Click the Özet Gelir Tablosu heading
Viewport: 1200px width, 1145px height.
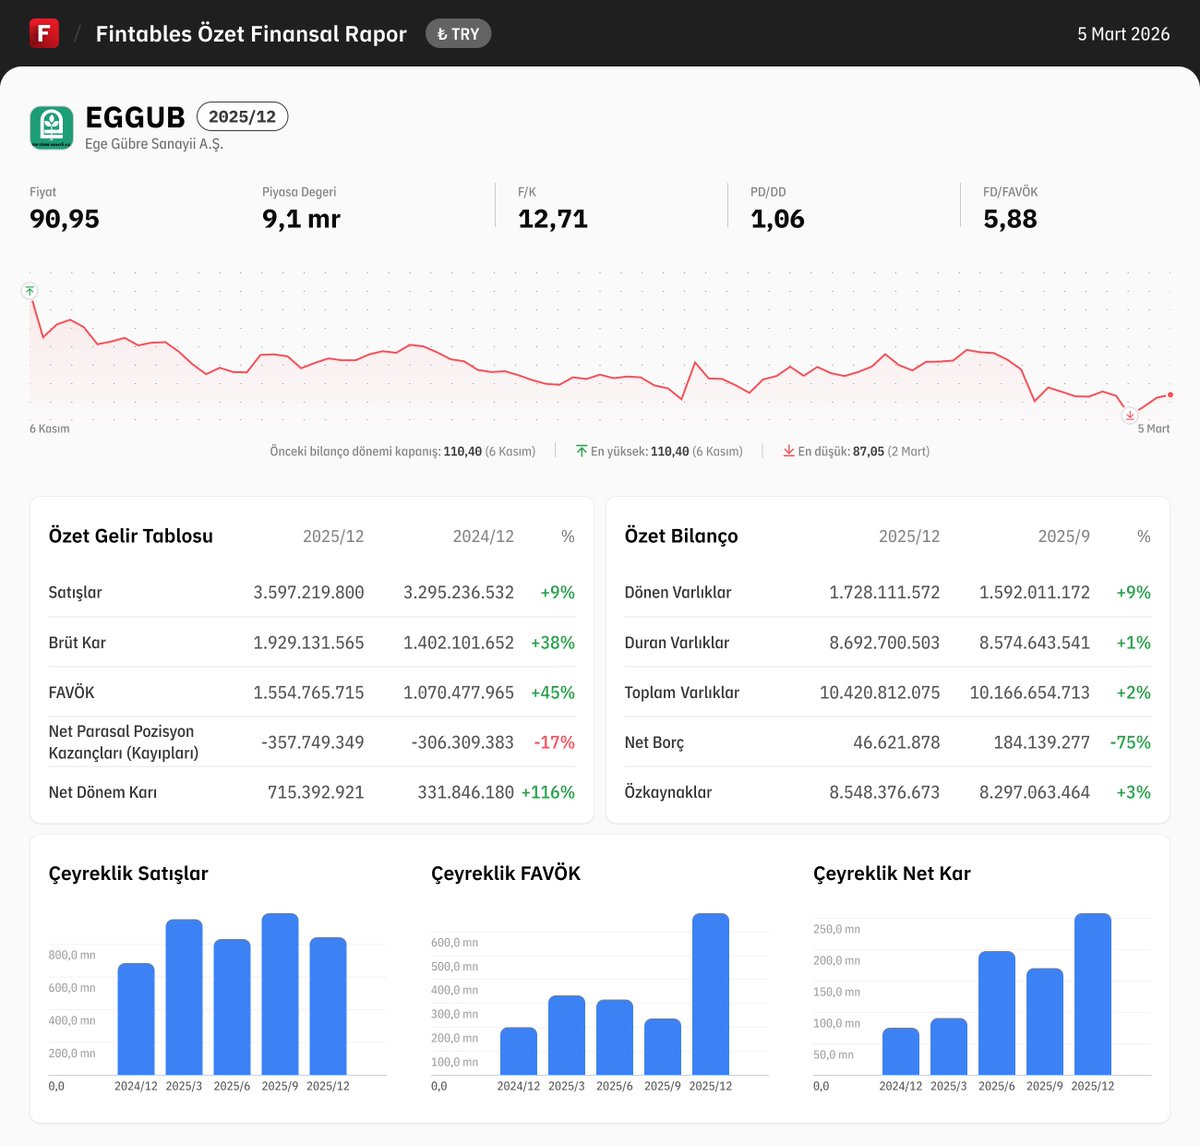131,536
